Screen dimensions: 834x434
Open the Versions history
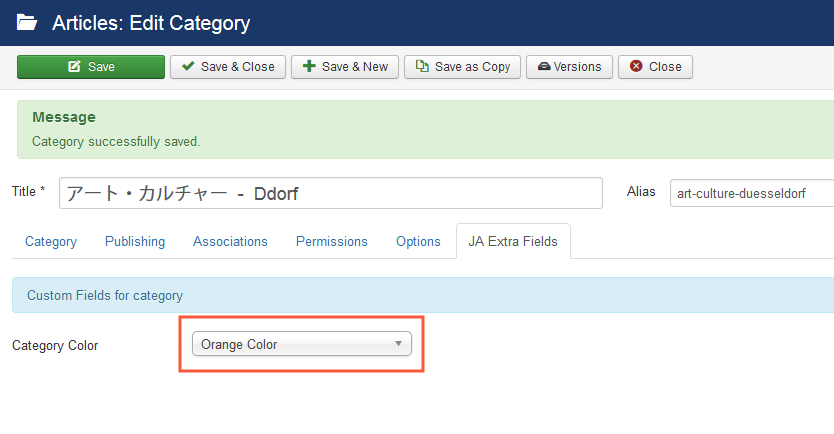tap(569, 67)
